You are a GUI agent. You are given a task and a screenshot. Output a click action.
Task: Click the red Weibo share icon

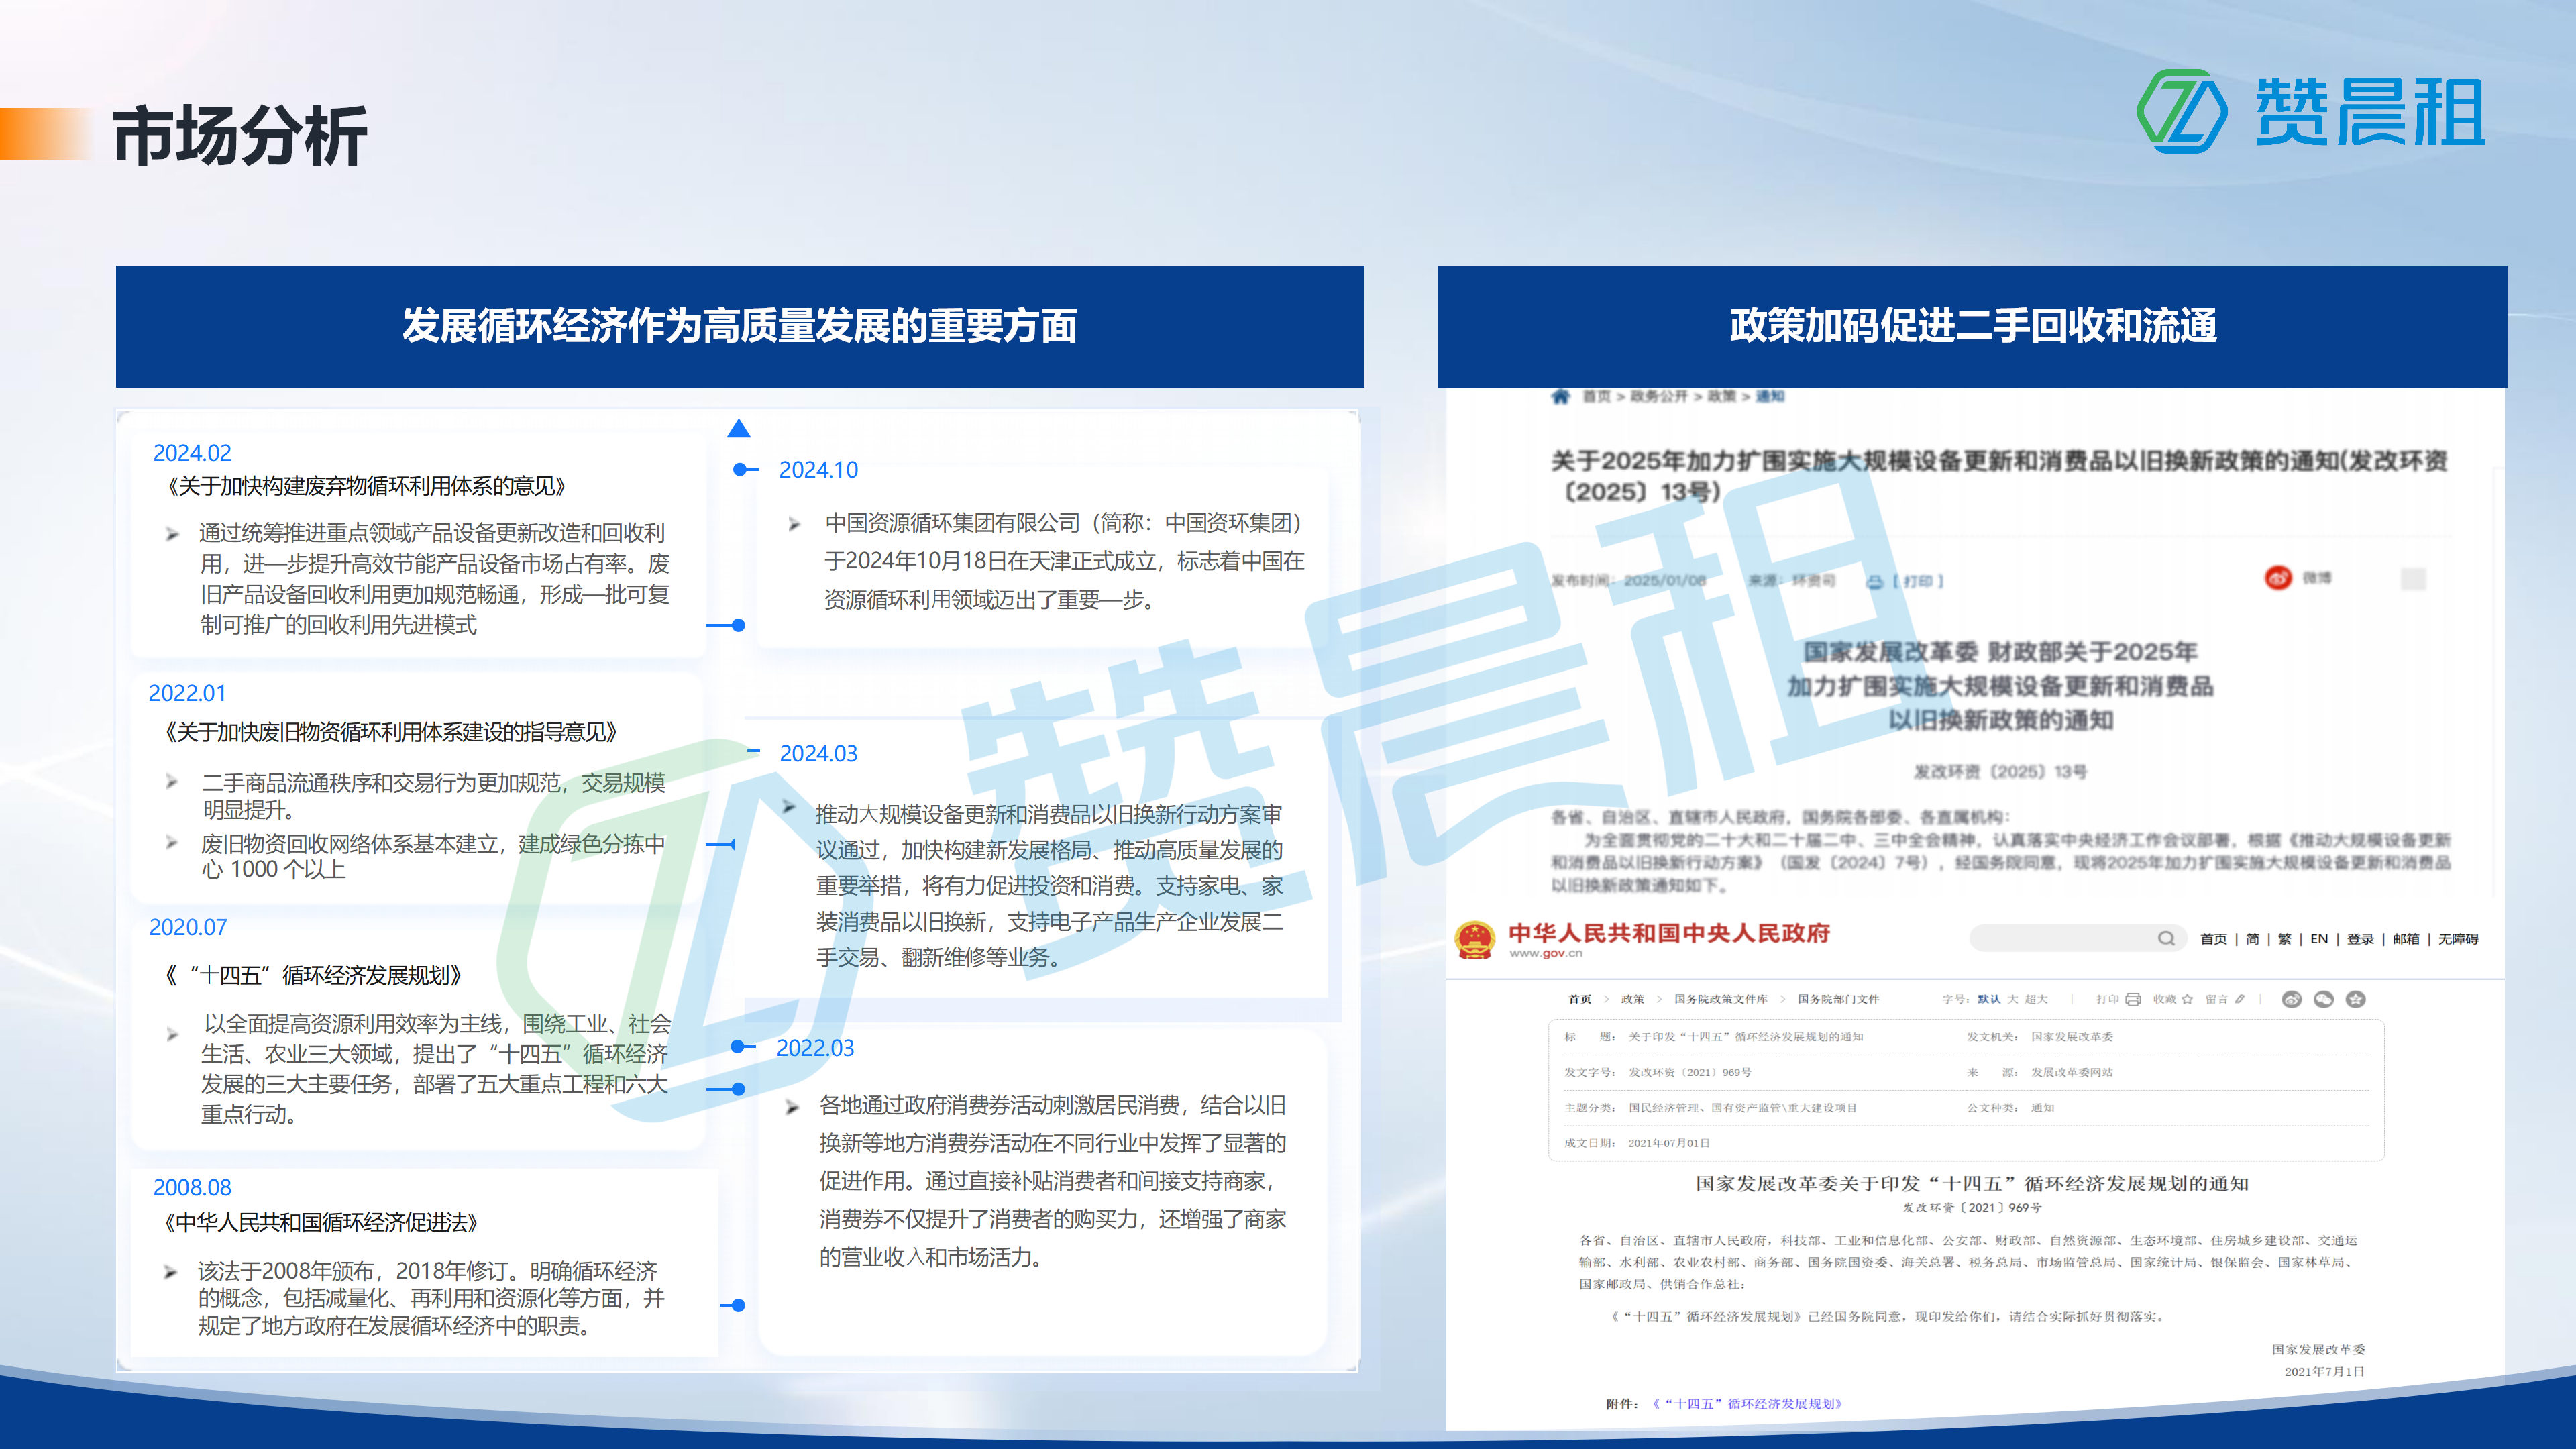[x=2278, y=578]
